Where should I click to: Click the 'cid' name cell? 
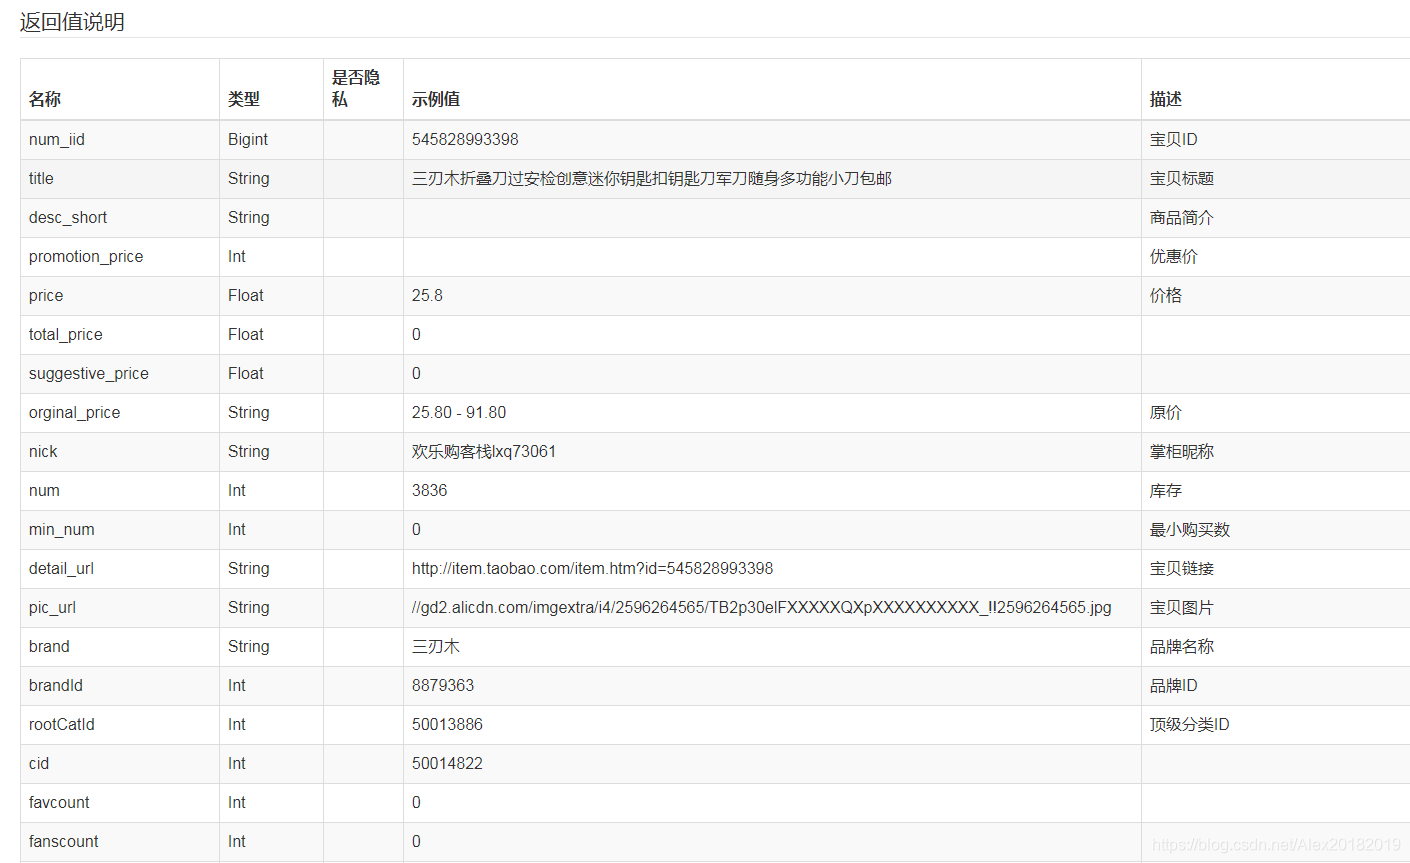(x=39, y=763)
